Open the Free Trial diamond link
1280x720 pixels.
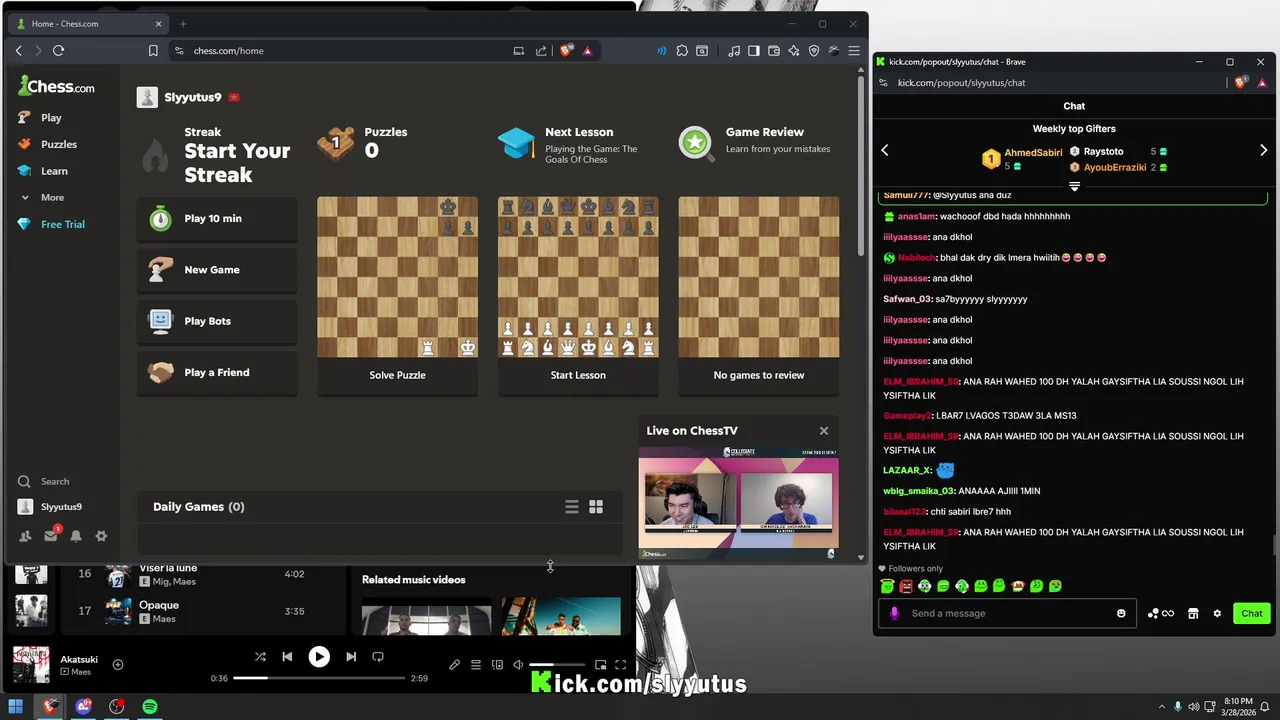pos(51,224)
